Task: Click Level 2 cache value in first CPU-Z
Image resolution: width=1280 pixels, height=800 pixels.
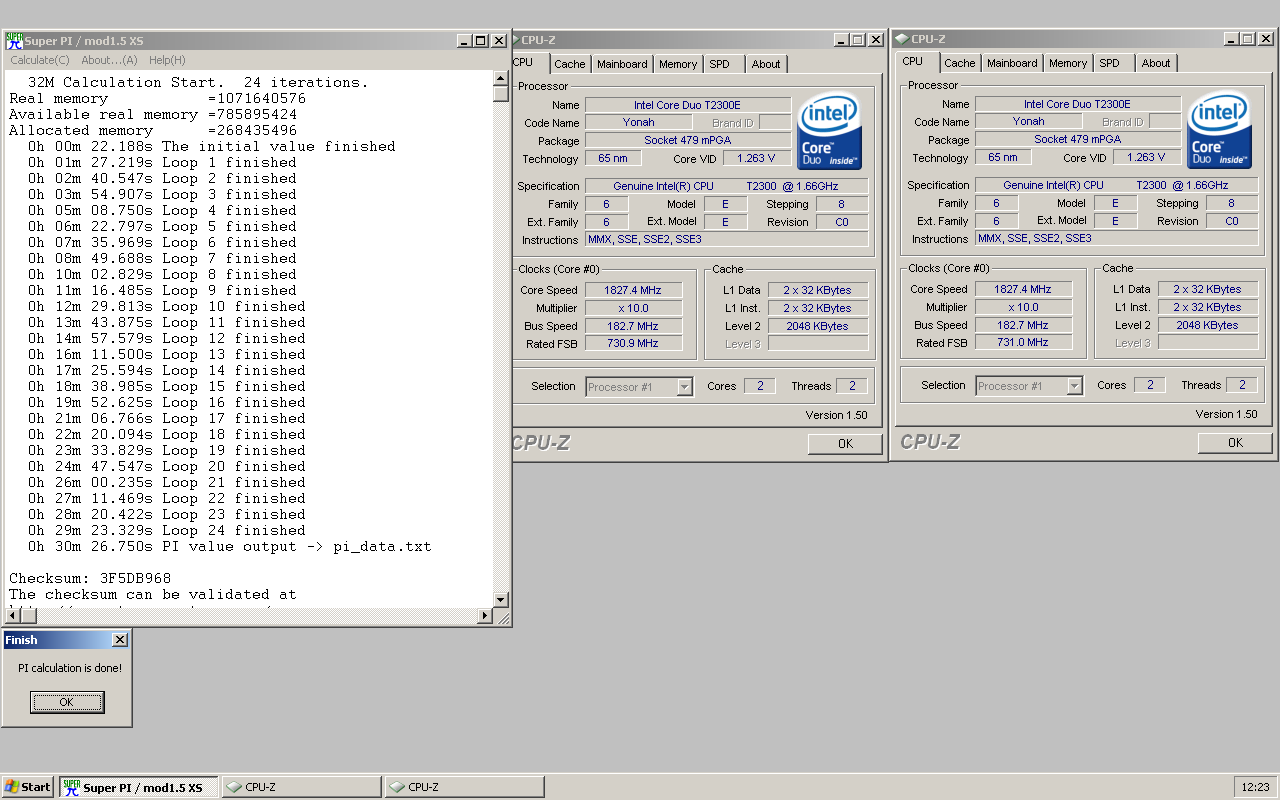Action: (x=818, y=326)
